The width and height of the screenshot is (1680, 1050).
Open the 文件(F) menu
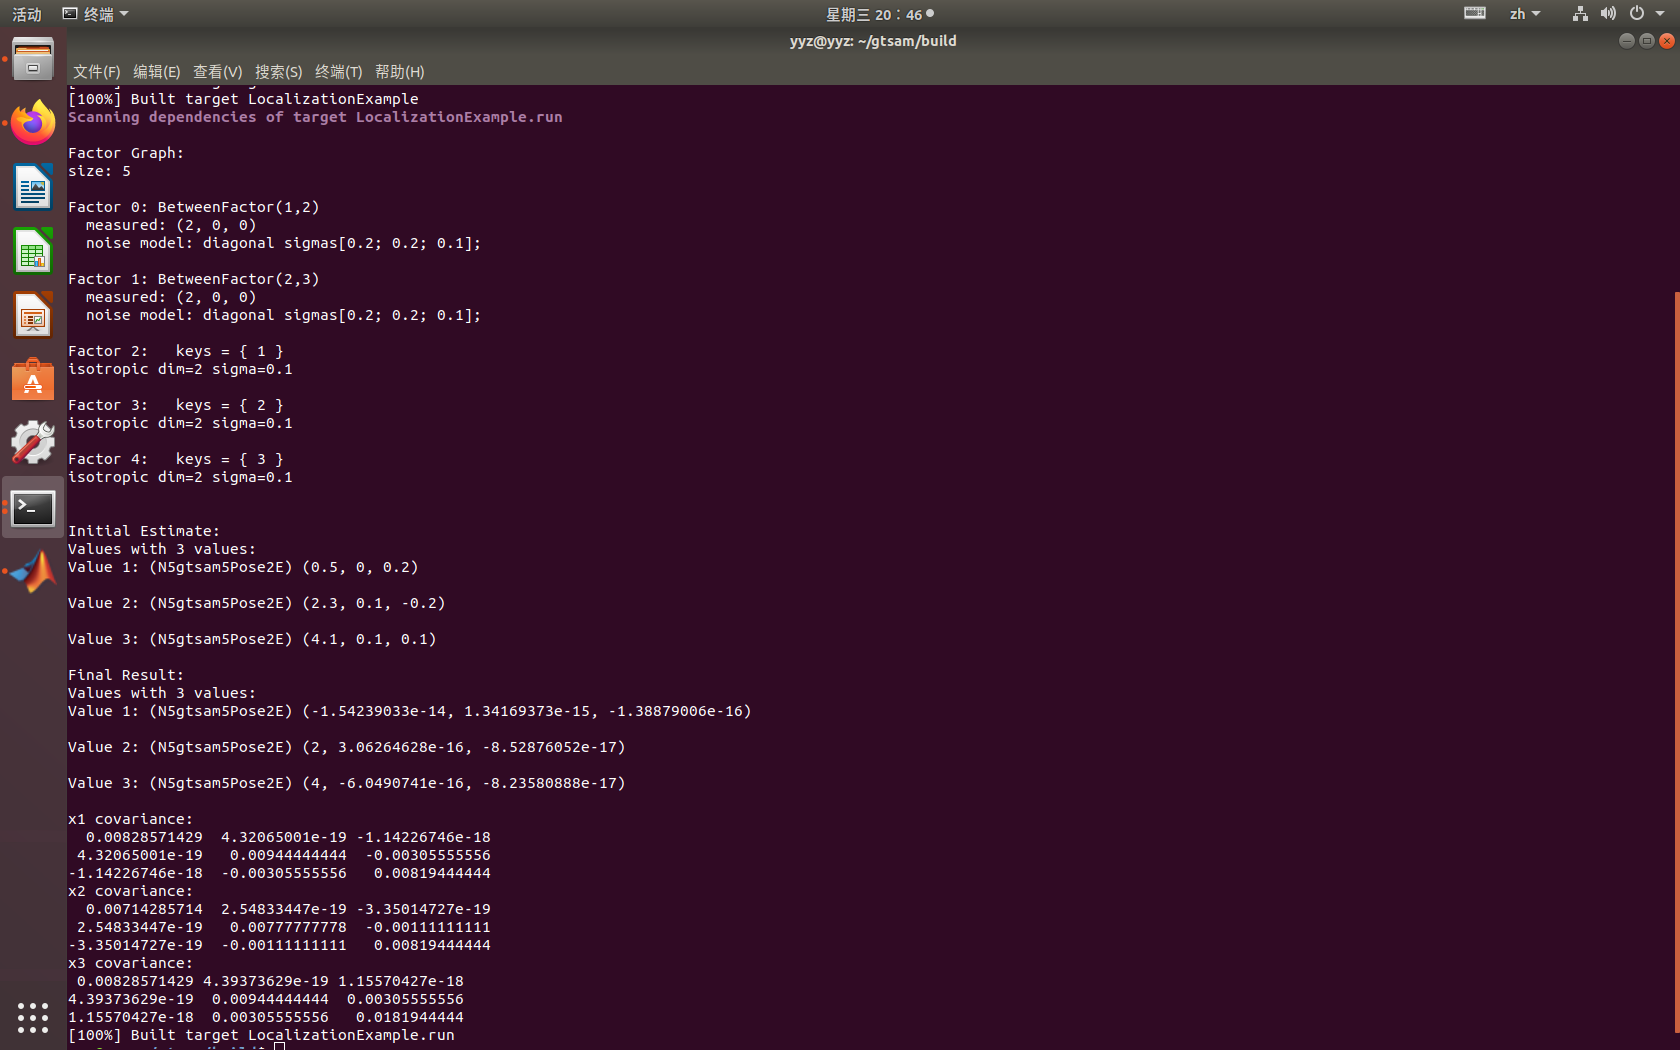tap(95, 72)
